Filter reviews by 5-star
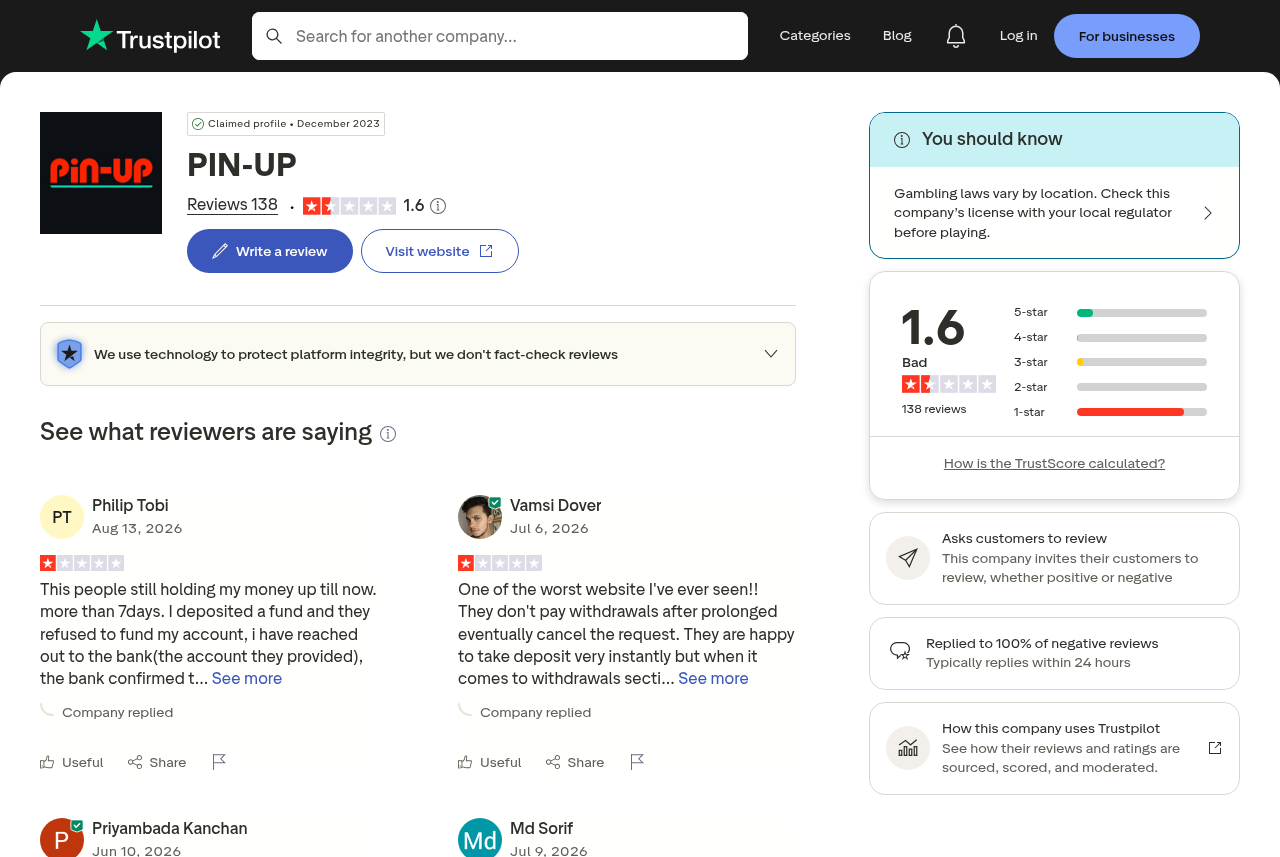The height and width of the screenshot is (857, 1280). click(1110, 312)
